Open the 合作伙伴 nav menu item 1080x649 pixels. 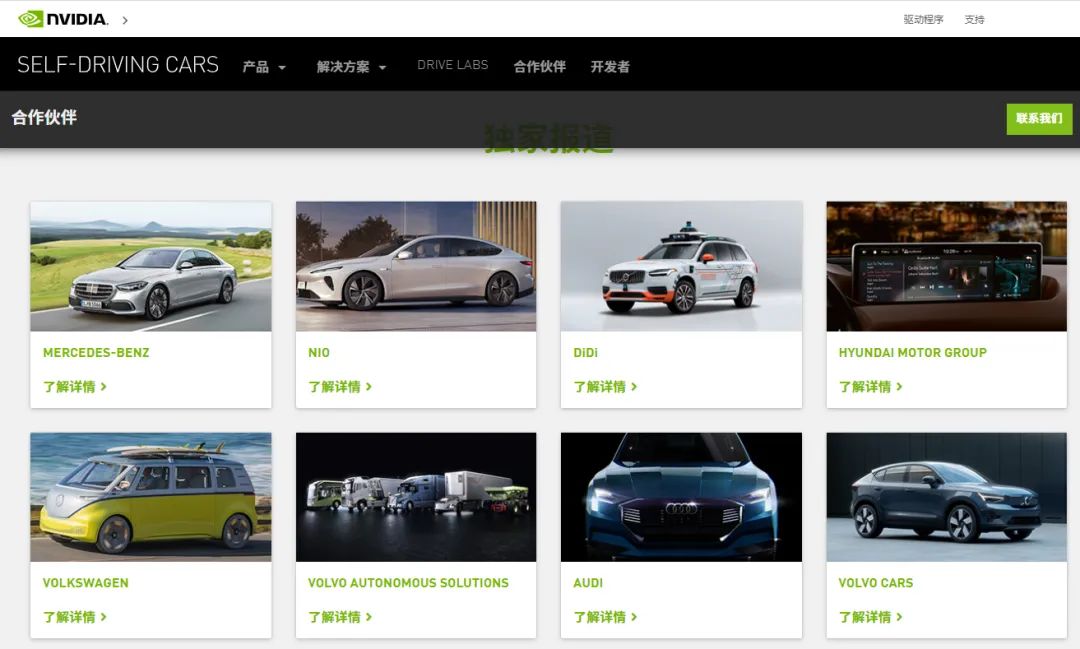pyautogui.click(x=539, y=67)
